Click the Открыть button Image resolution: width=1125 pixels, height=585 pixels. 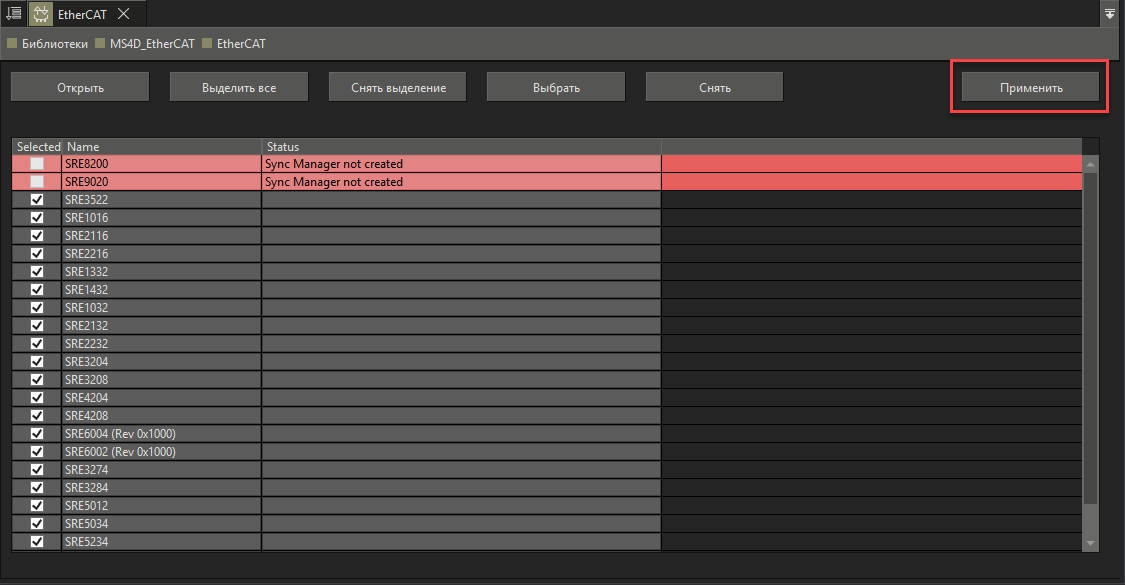80,87
